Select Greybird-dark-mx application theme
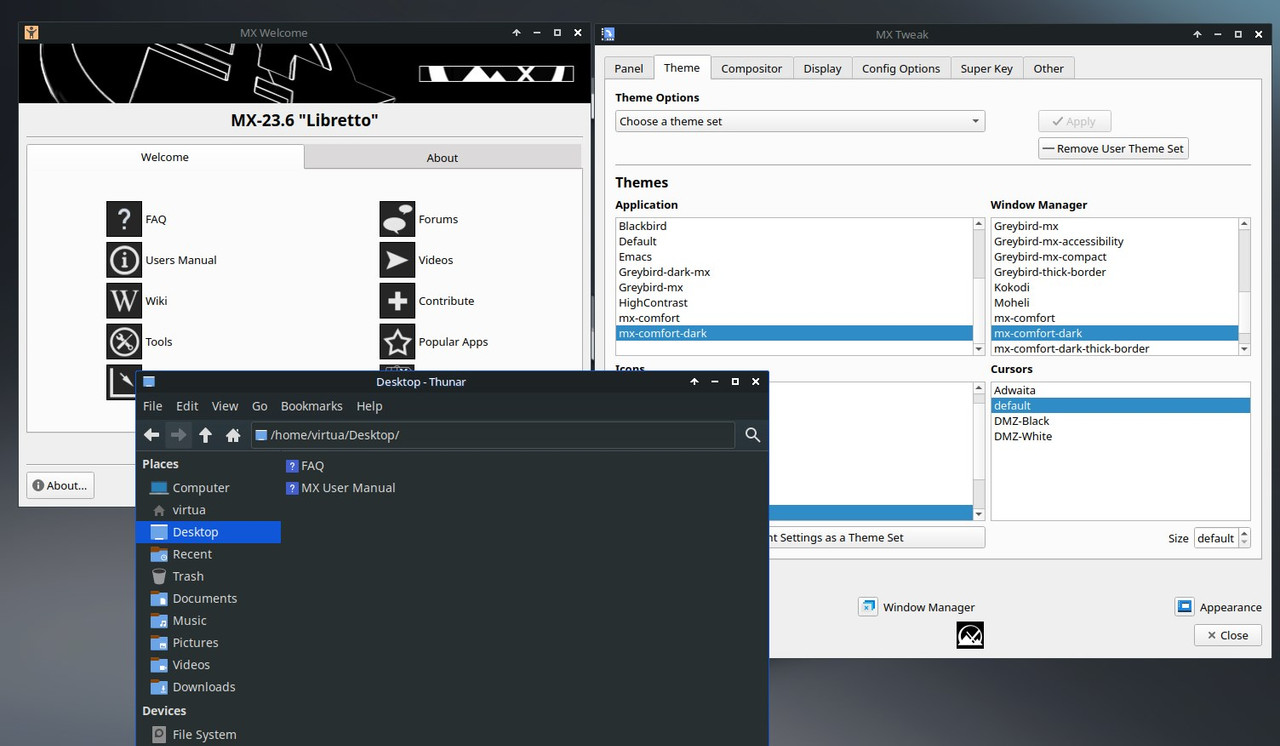The image size is (1280, 746). point(794,272)
